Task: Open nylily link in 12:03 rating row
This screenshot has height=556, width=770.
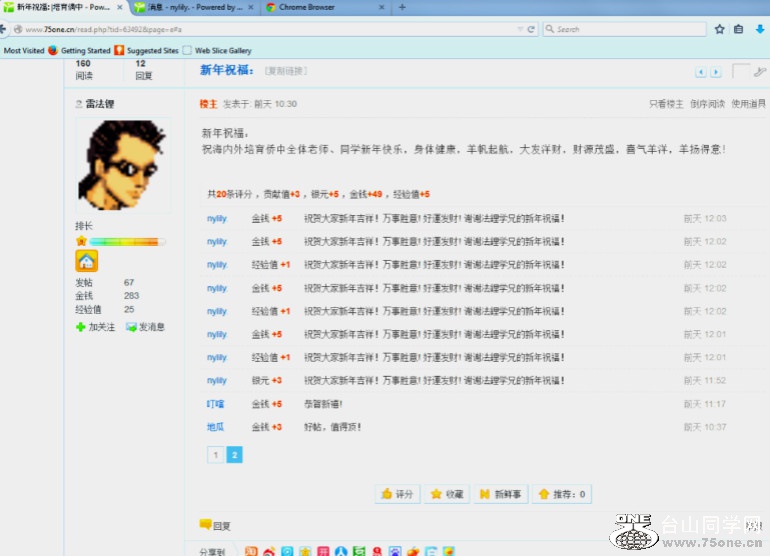Action: coord(217,219)
